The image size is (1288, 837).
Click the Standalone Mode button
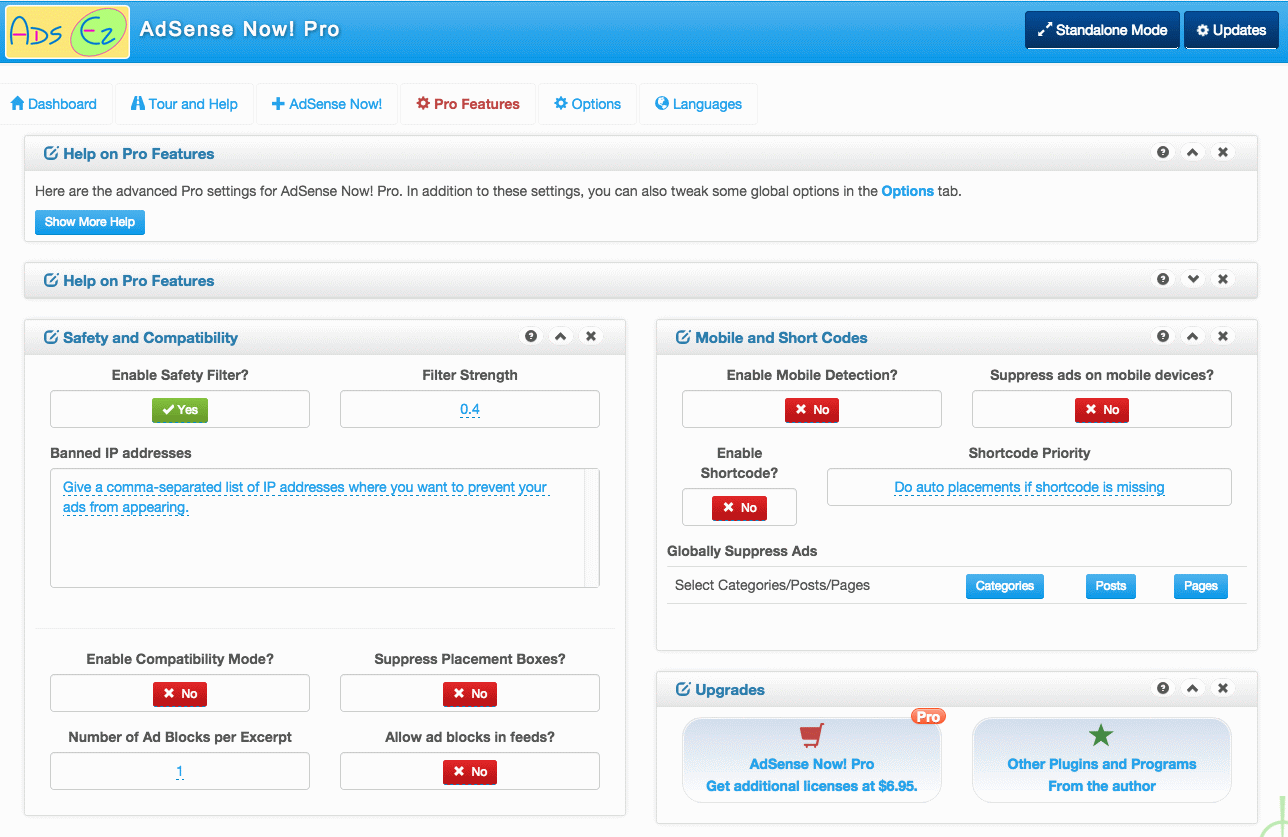[x=1102, y=30]
